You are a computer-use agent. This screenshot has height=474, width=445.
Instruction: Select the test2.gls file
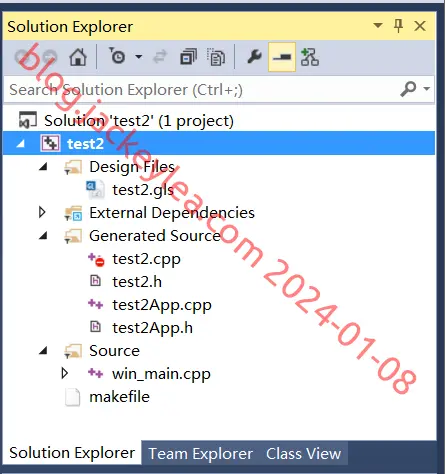pos(143,190)
